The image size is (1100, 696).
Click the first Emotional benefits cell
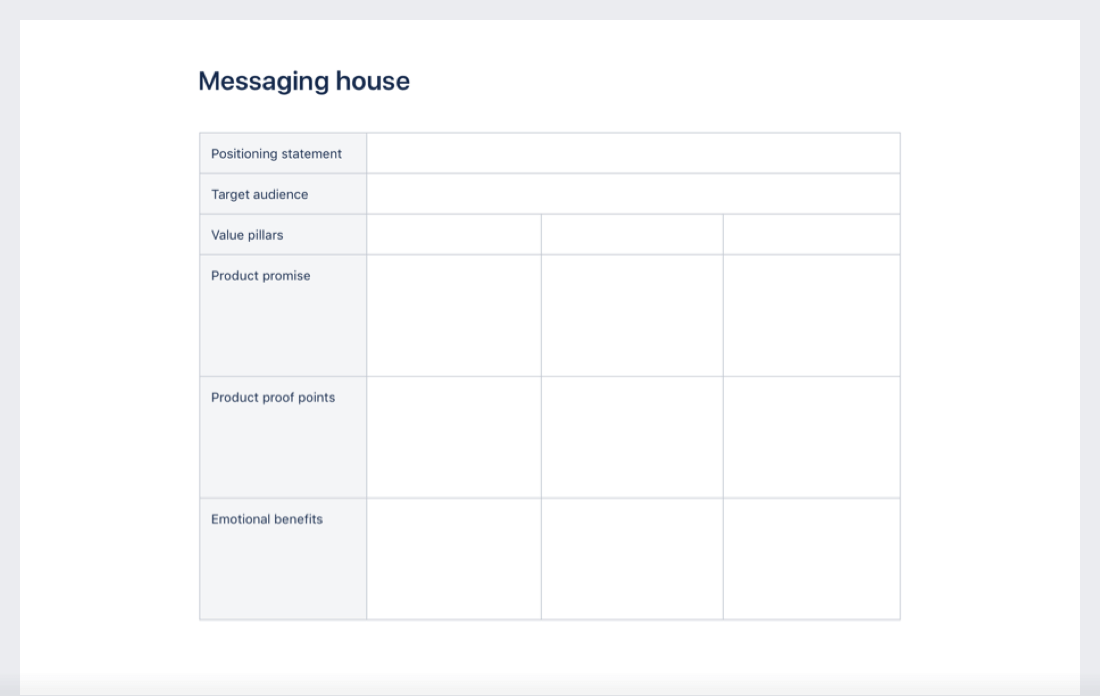453,555
